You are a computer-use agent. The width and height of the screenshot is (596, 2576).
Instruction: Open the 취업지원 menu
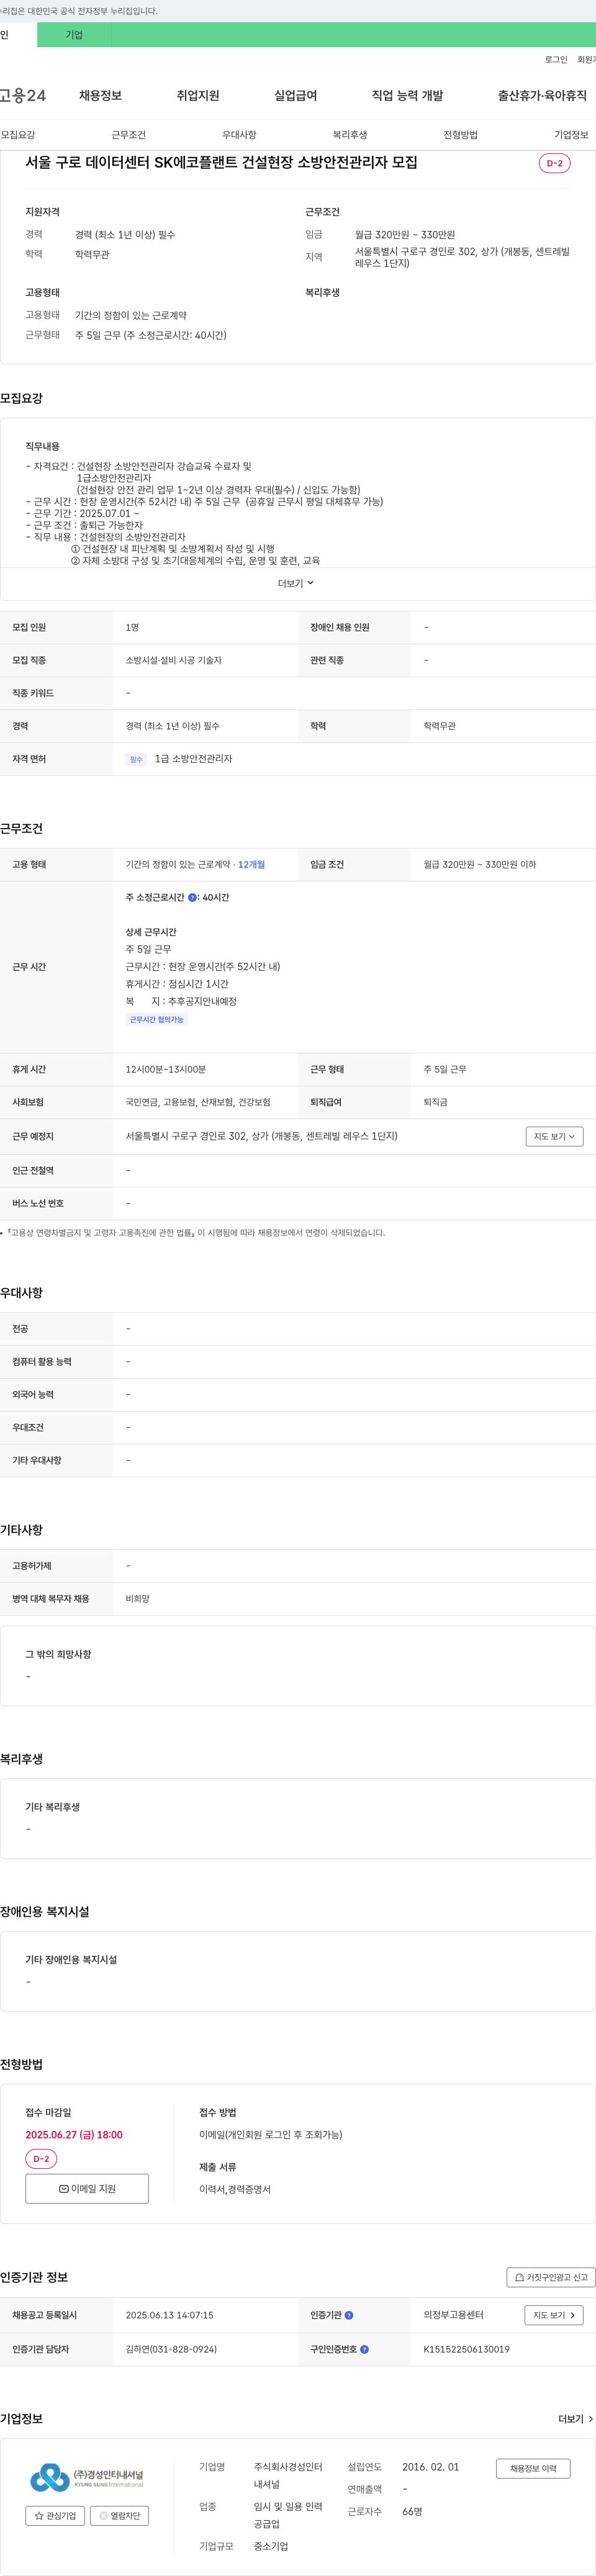coord(198,96)
